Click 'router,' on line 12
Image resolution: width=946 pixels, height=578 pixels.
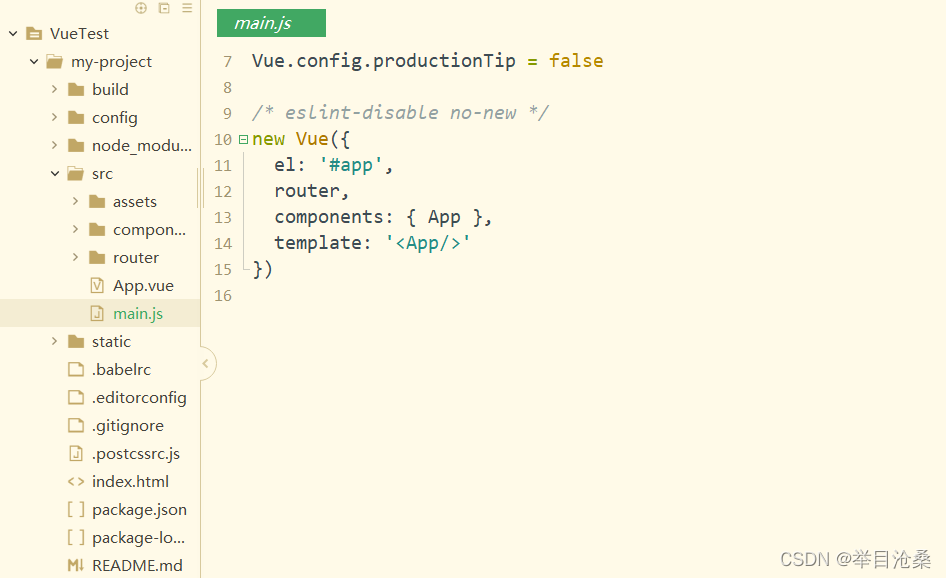312,191
